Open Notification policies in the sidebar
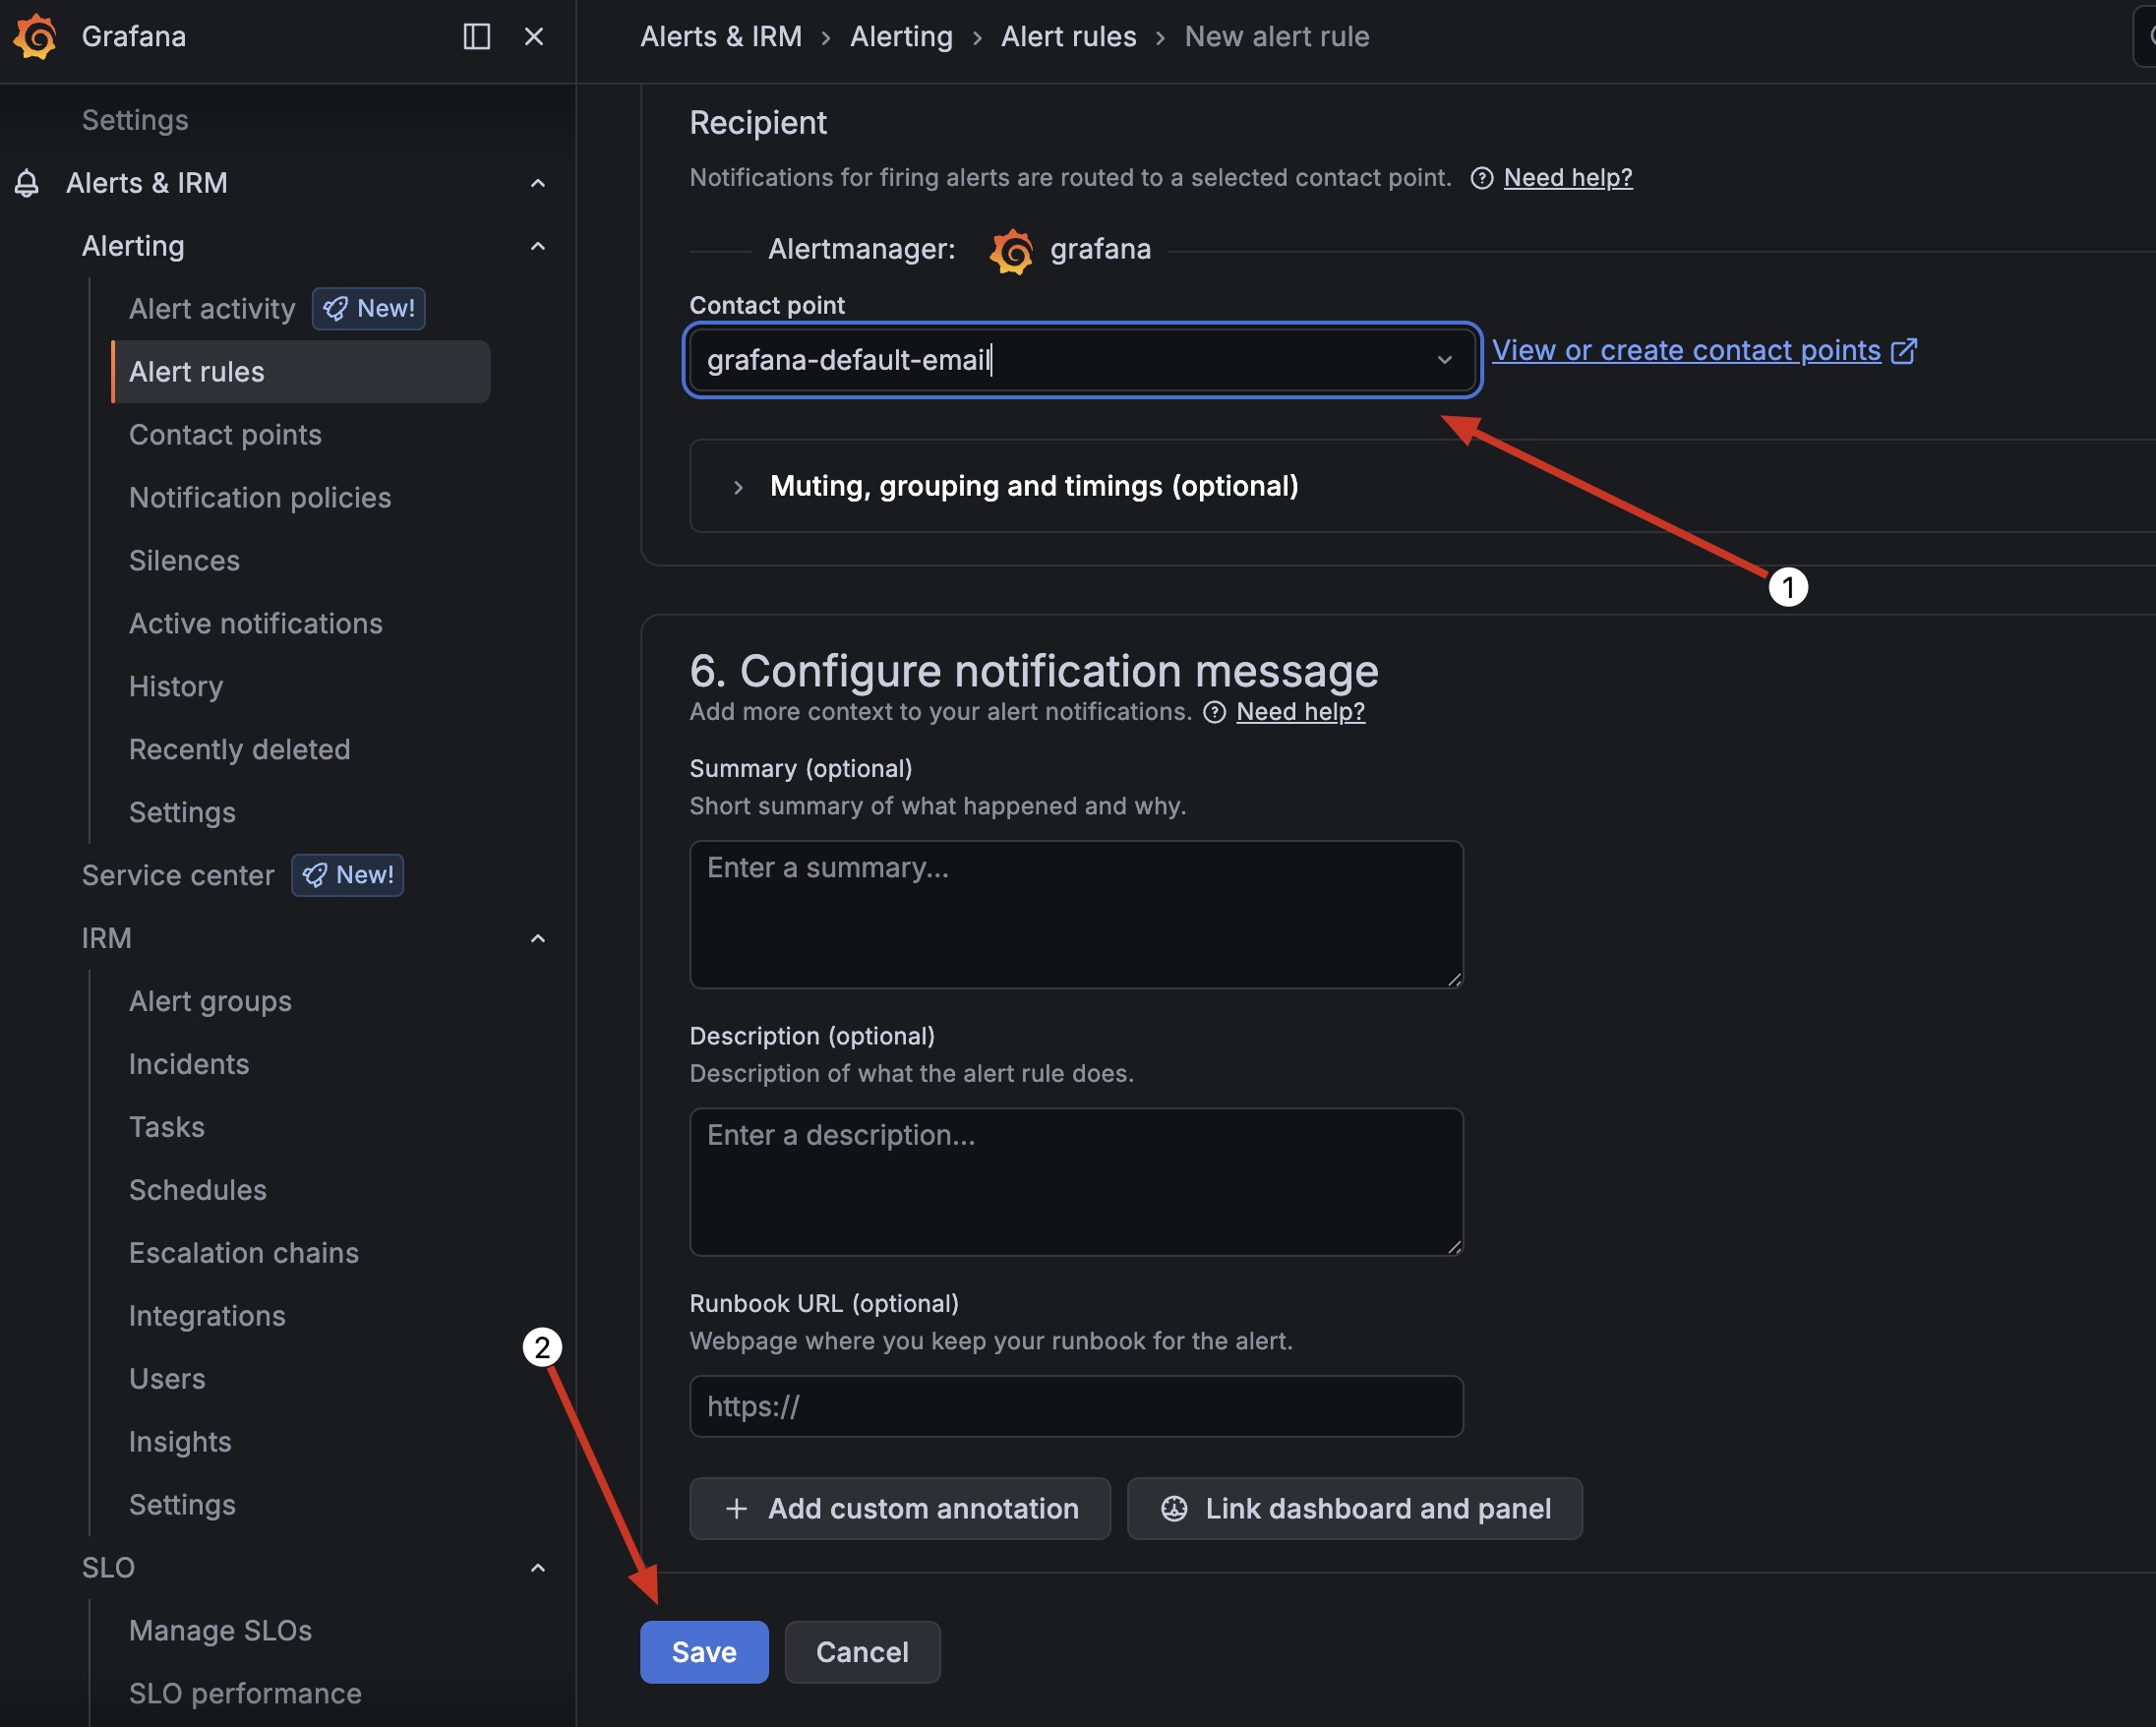The image size is (2156, 1727). (x=260, y=498)
